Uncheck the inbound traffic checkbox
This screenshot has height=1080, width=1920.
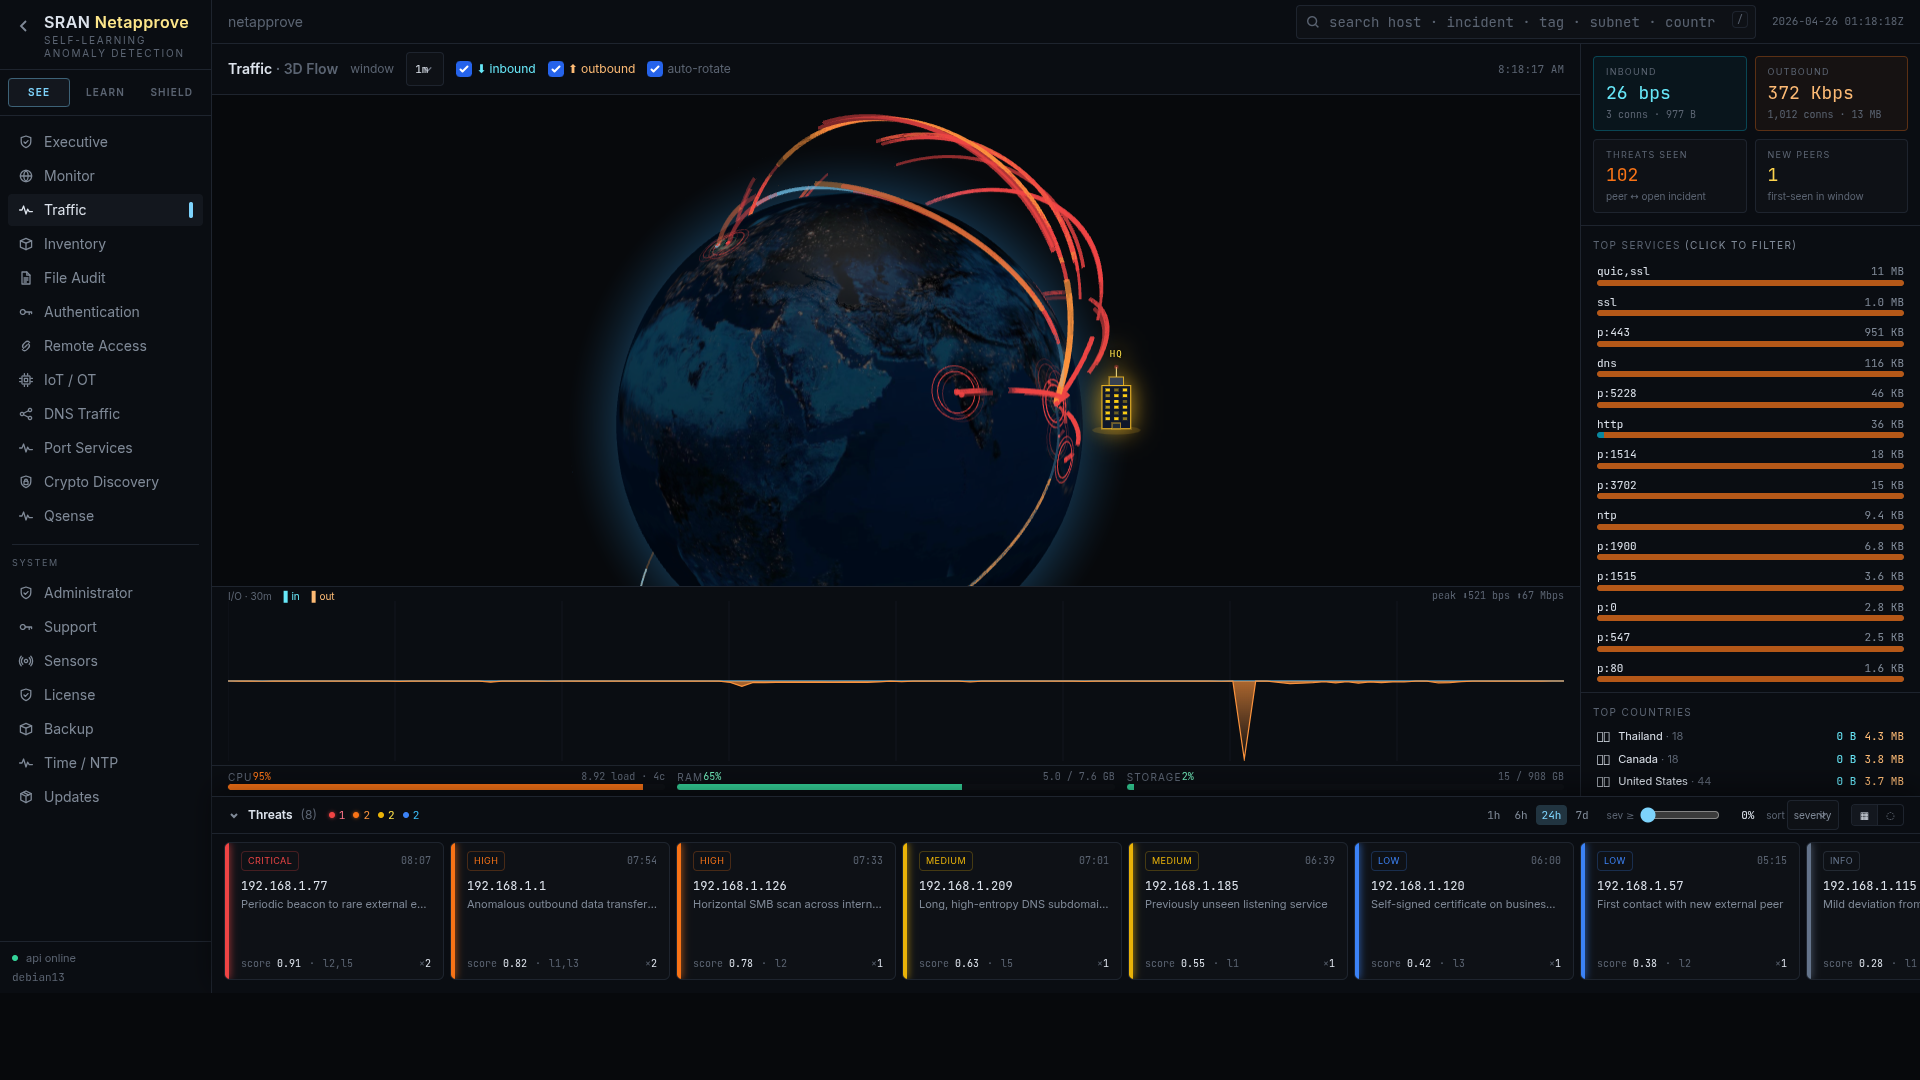[x=464, y=69]
